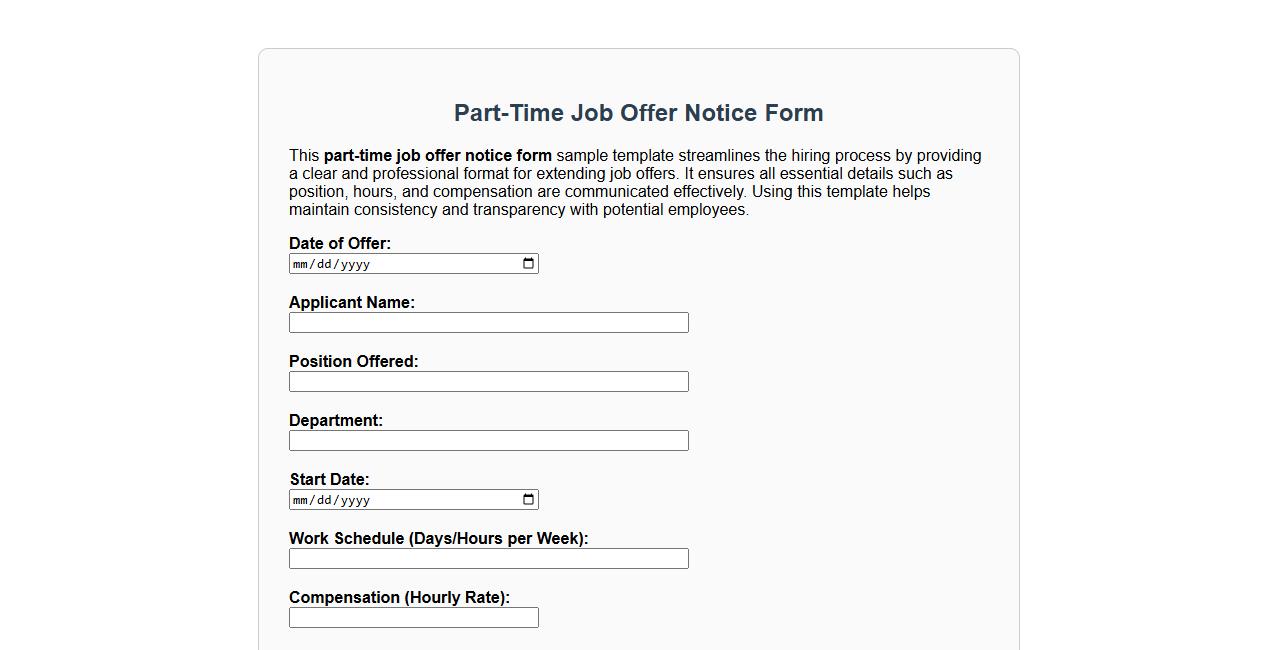Viewport: 1278px width, 650px height.
Task: Click the Position Offered text box
Action: tap(488, 381)
